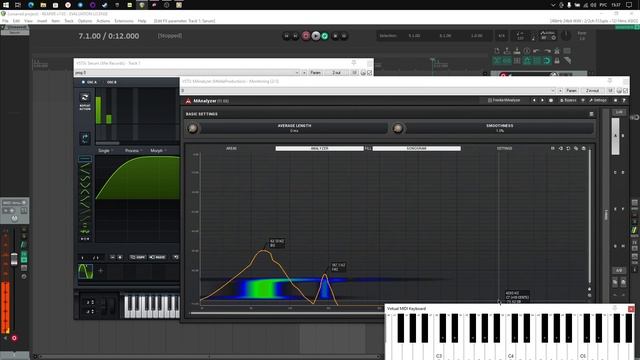640x360 pixels.
Task: Click the MAnalyzer help question icon
Action: pyautogui.click(x=624, y=100)
